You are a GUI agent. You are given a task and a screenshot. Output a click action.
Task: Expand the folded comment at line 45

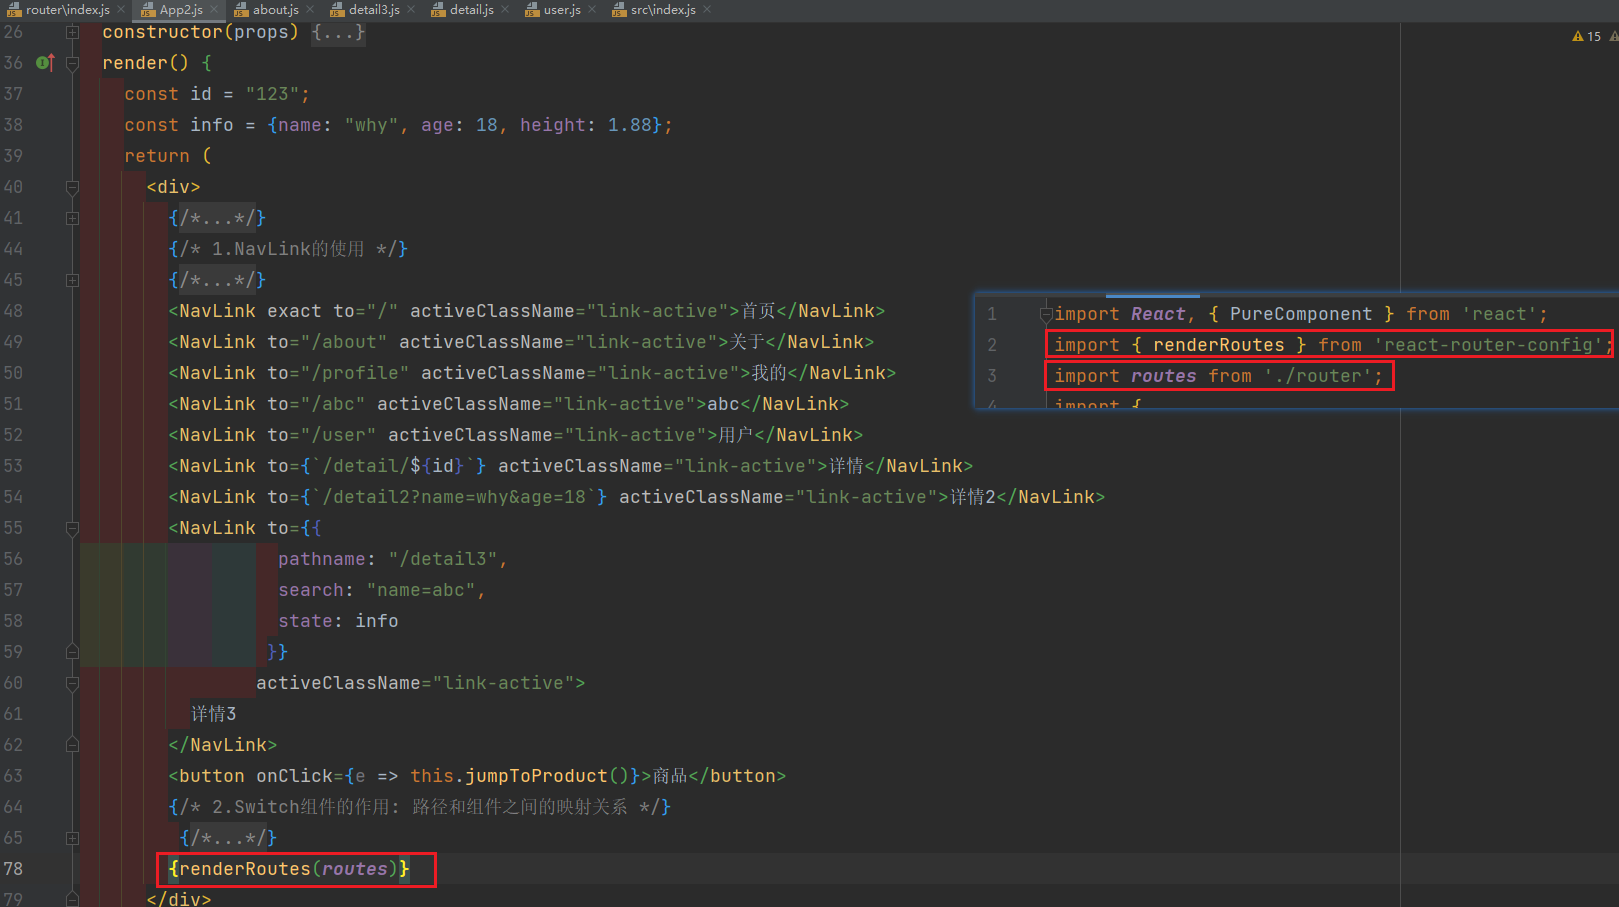coord(72,280)
